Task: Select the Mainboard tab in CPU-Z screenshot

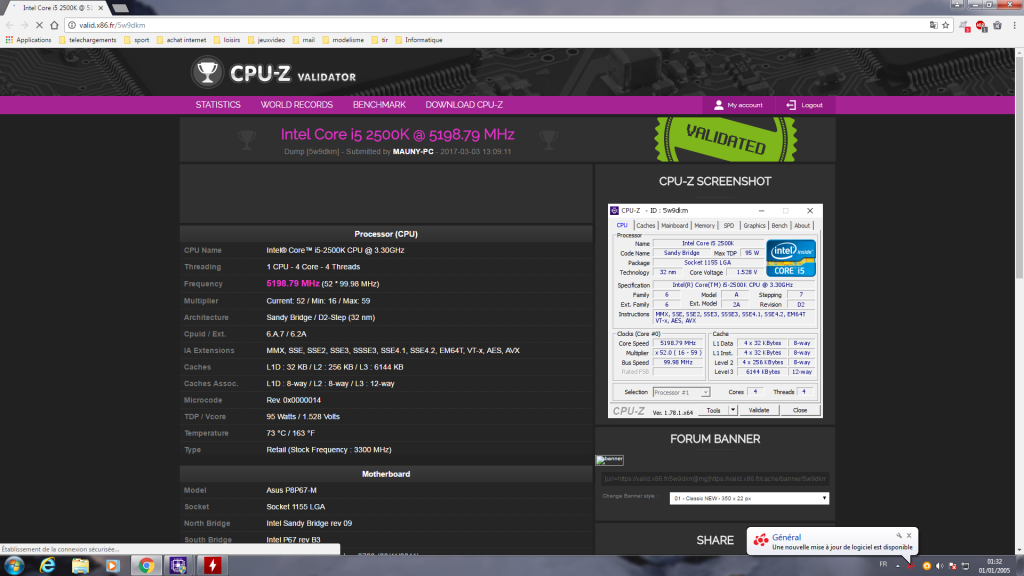Action: pyautogui.click(x=675, y=225)
